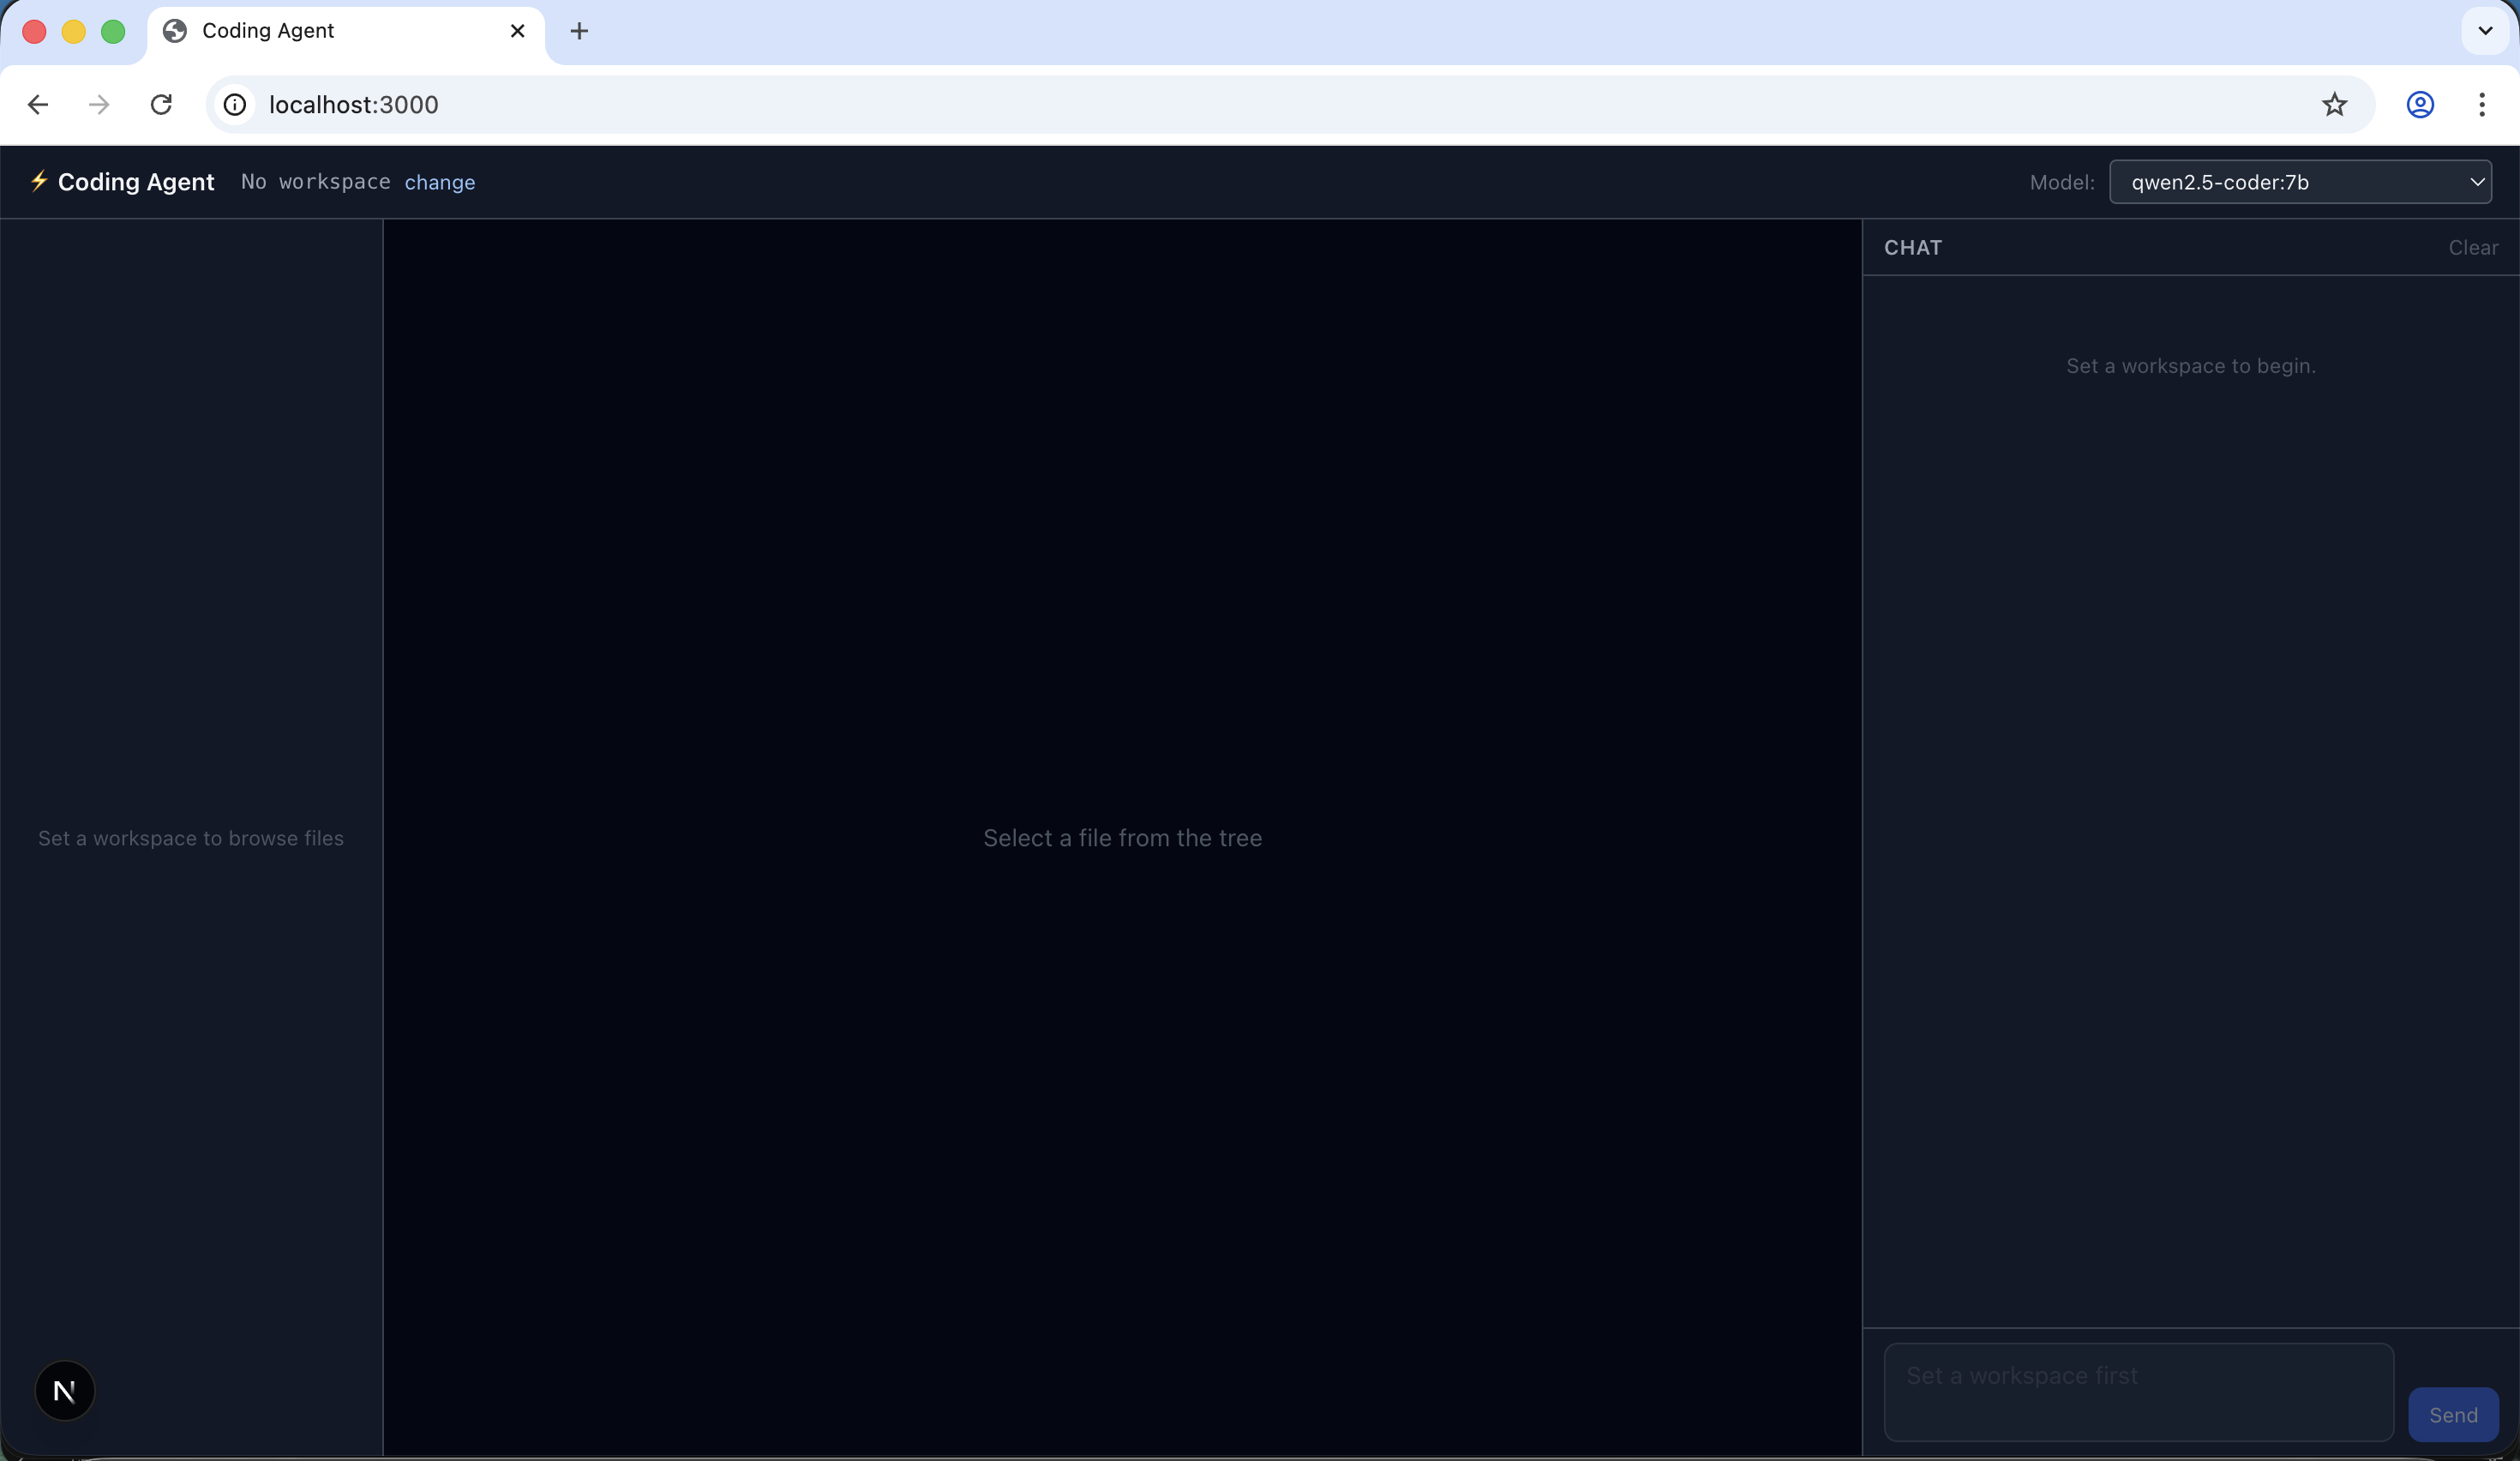Open a new browser tab
Viewport: 2520px width, 1461px height.
tap(580, 31)
